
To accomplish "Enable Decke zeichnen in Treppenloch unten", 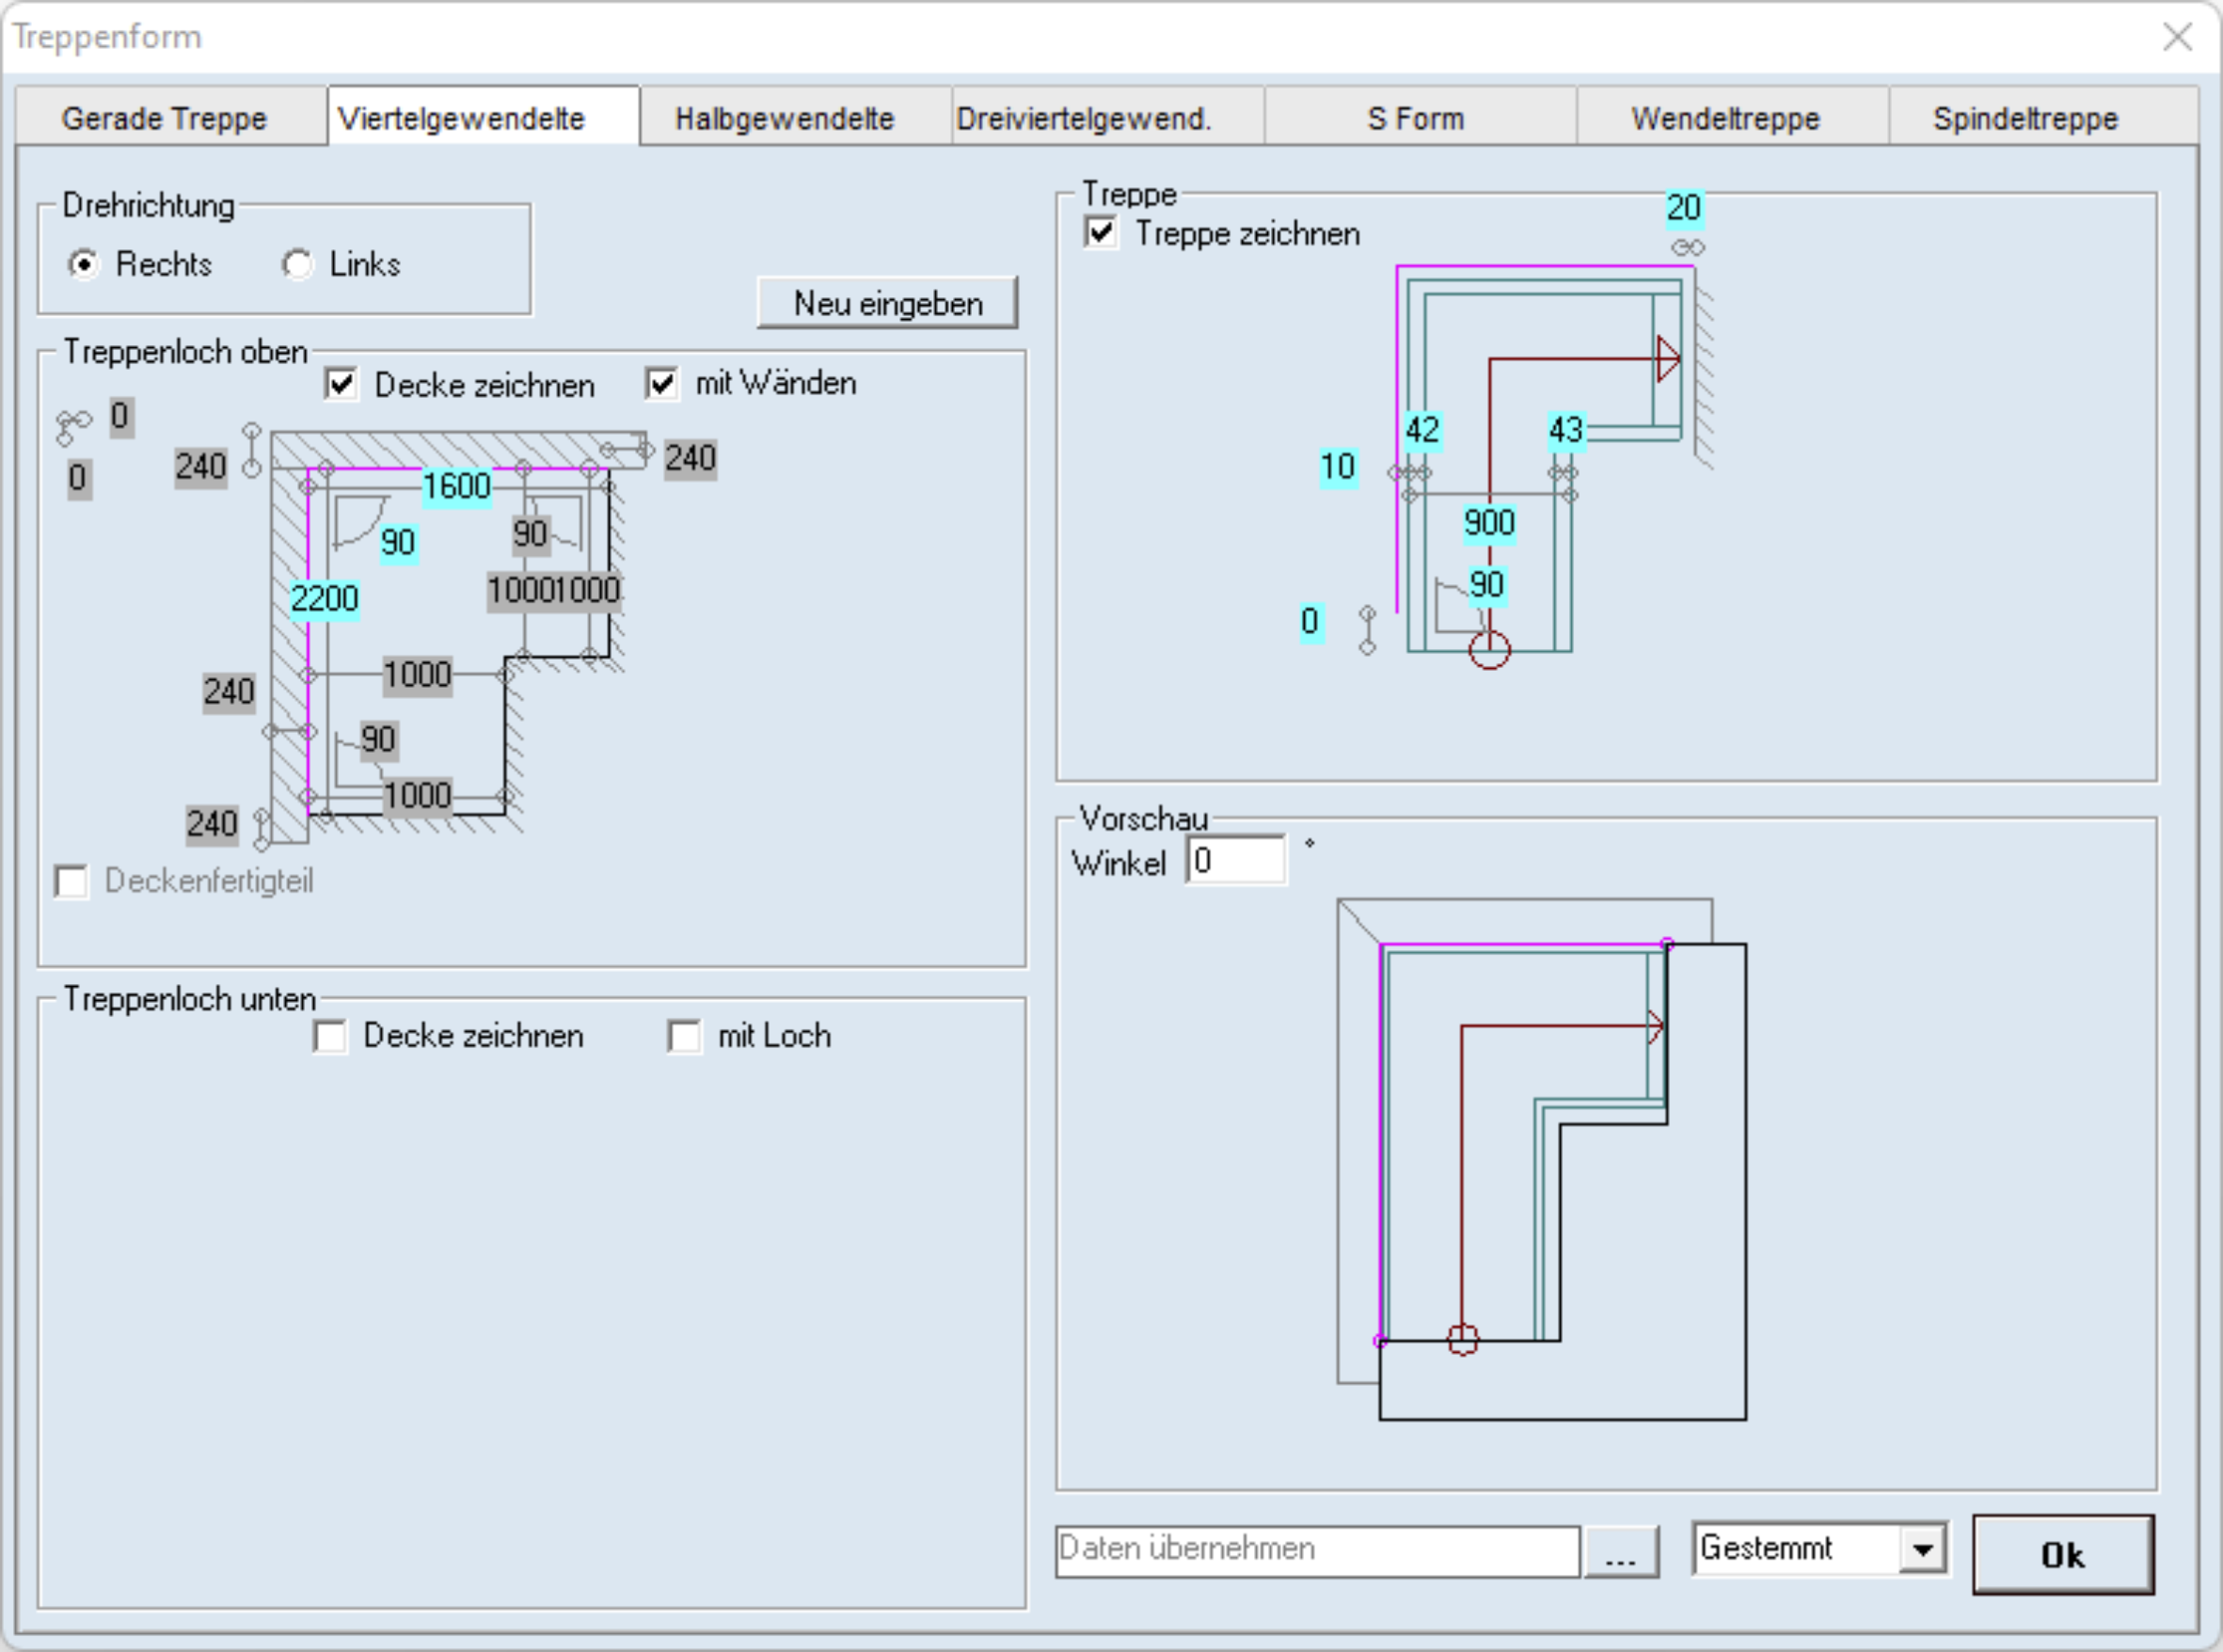I will (330, 1036).
